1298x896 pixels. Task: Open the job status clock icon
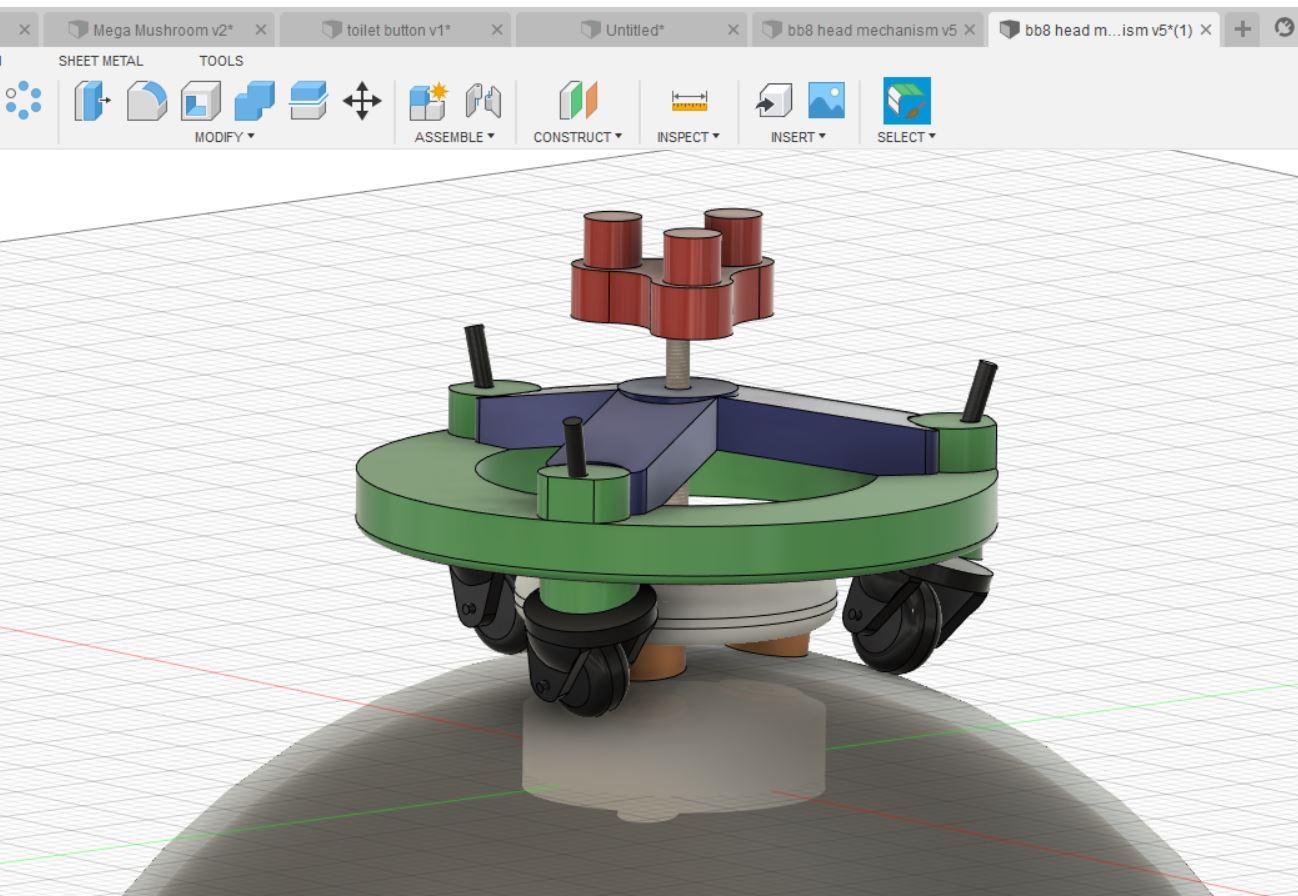point(1285,29)
